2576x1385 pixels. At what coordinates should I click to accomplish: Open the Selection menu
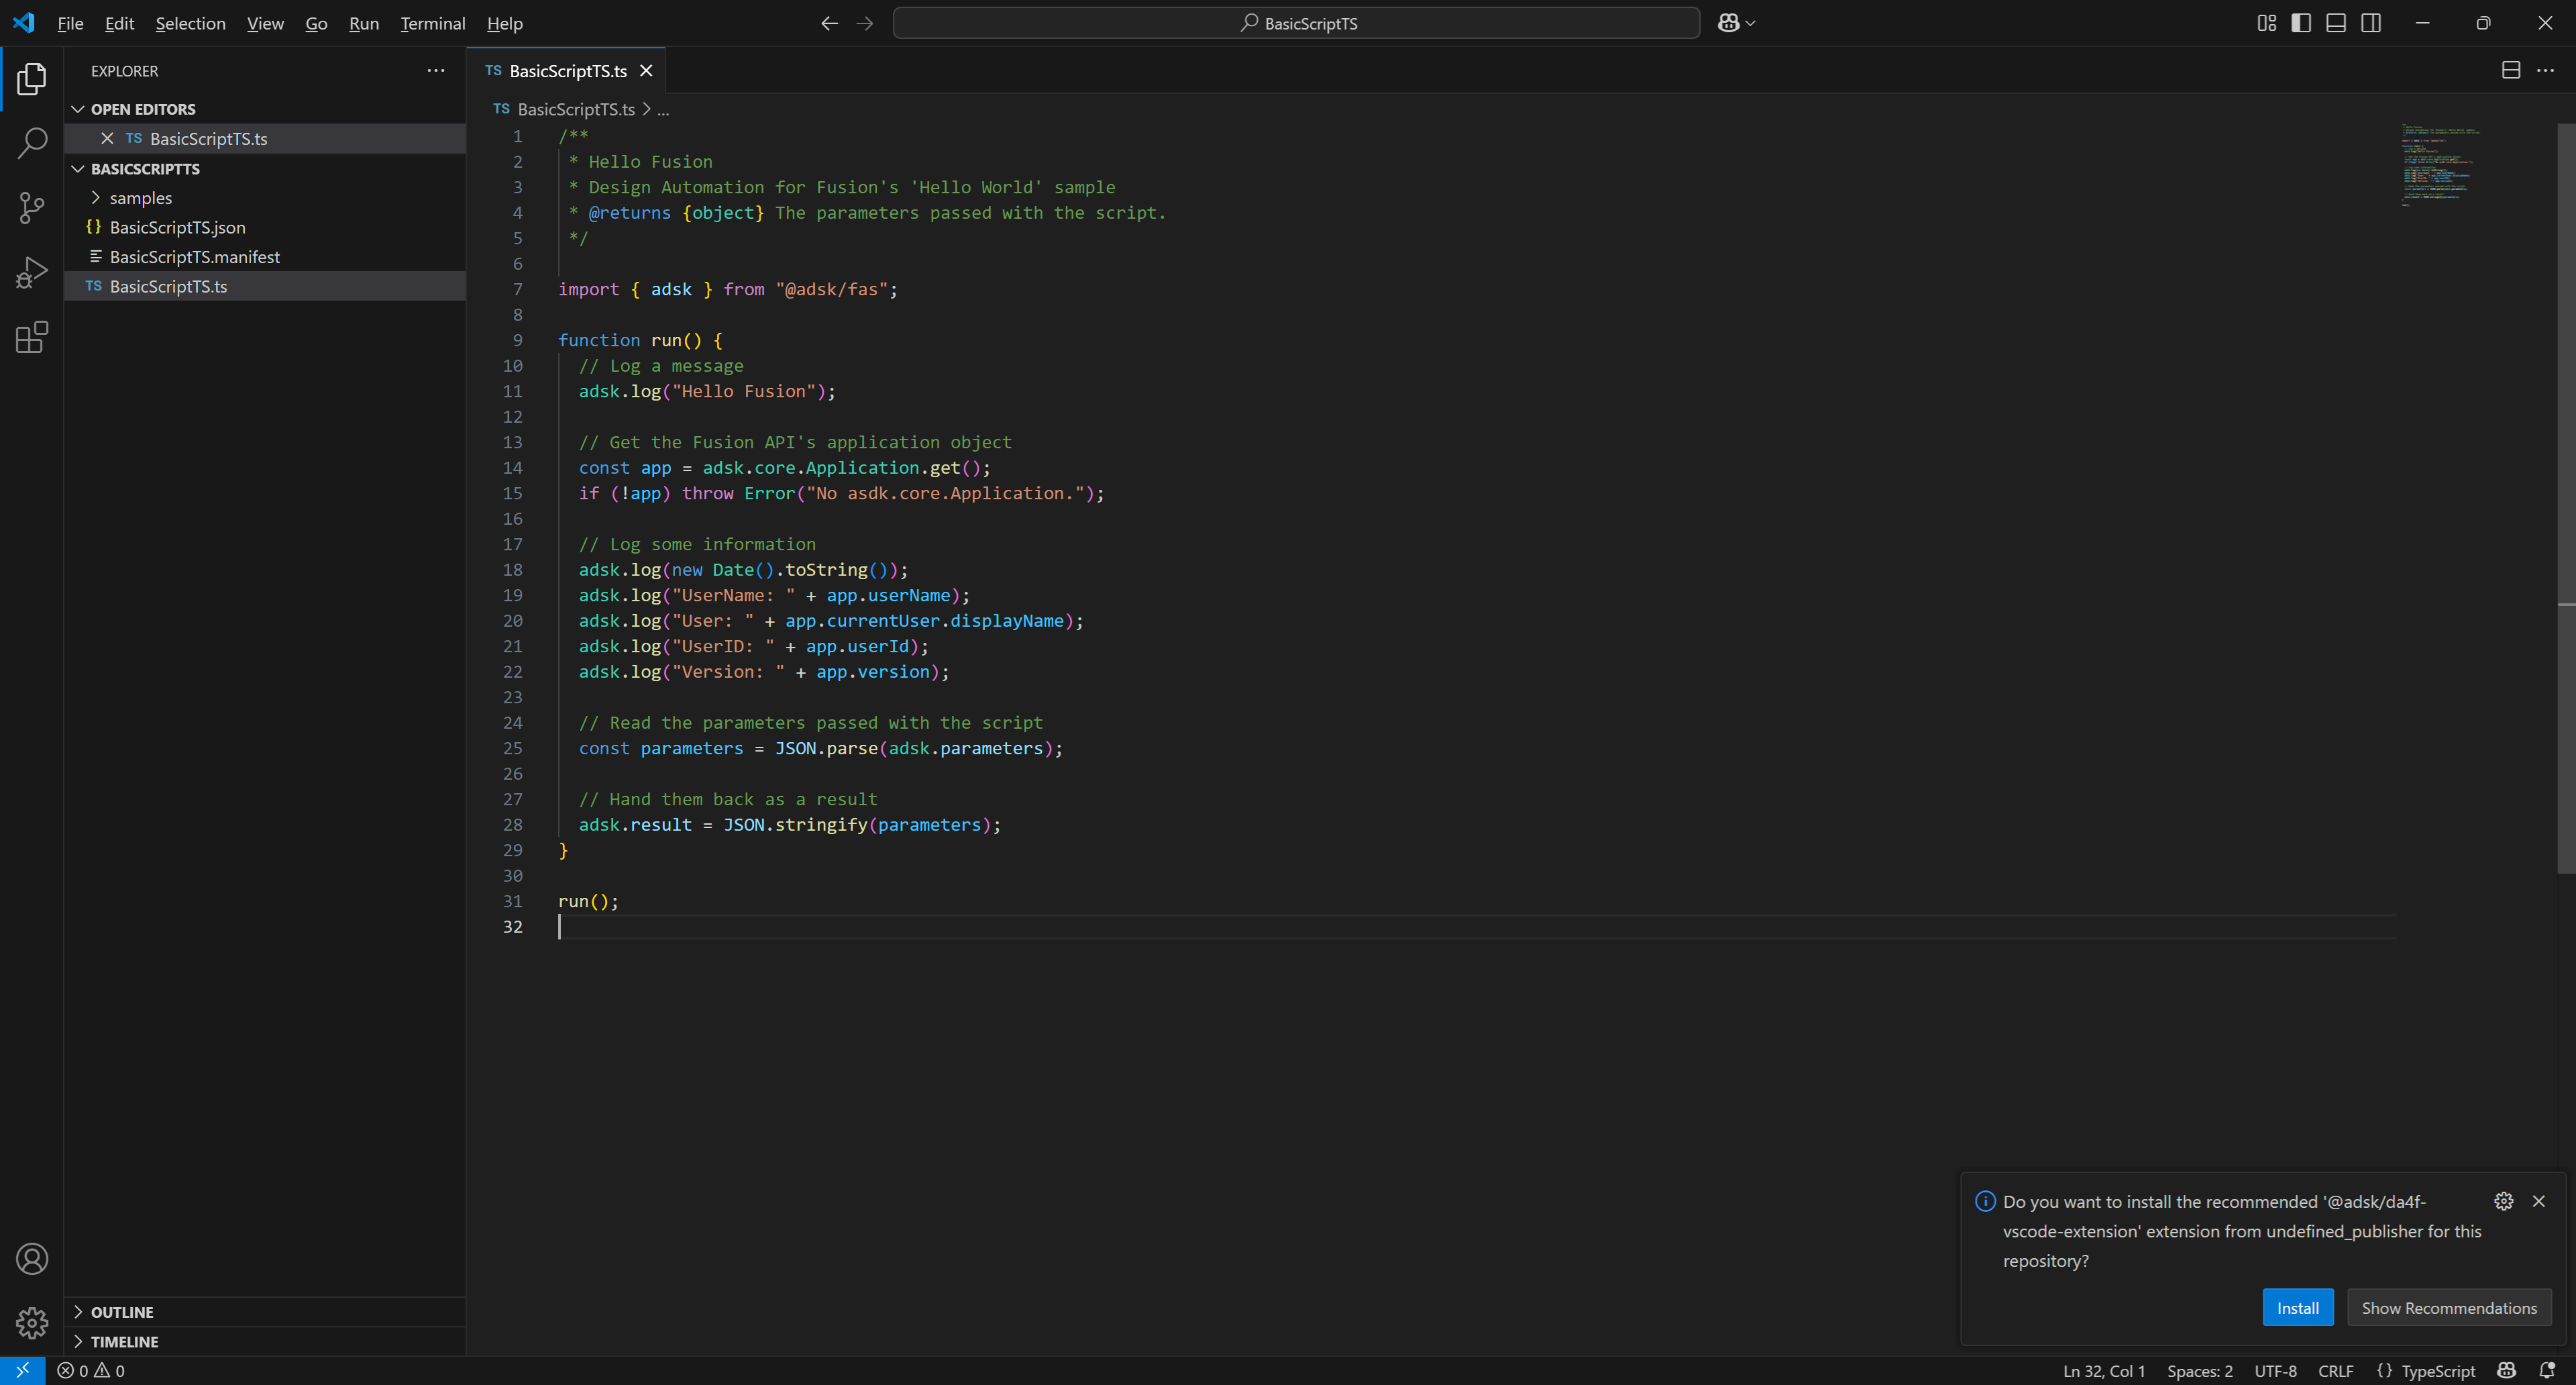190,23
